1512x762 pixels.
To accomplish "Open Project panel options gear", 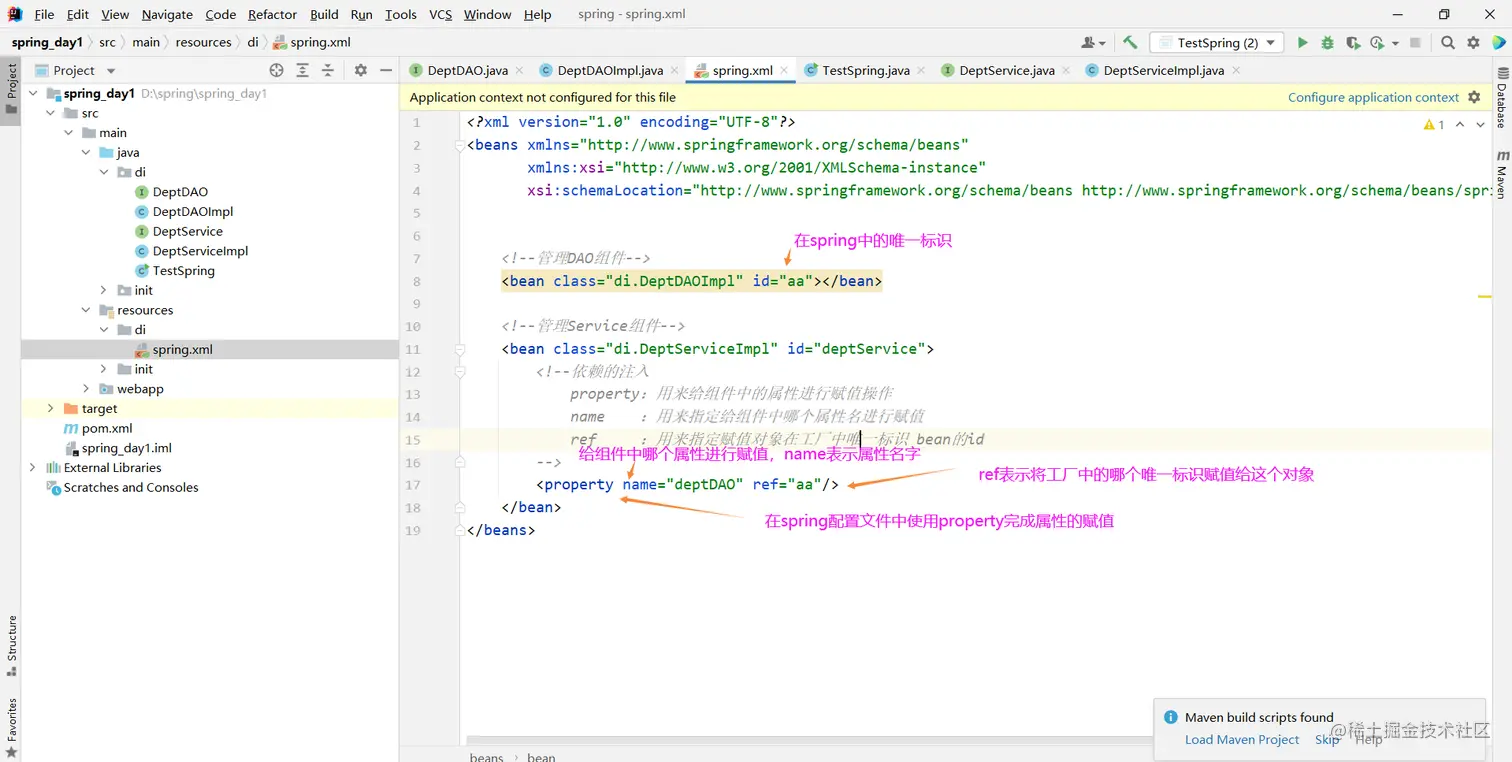I will click(361, 70).
